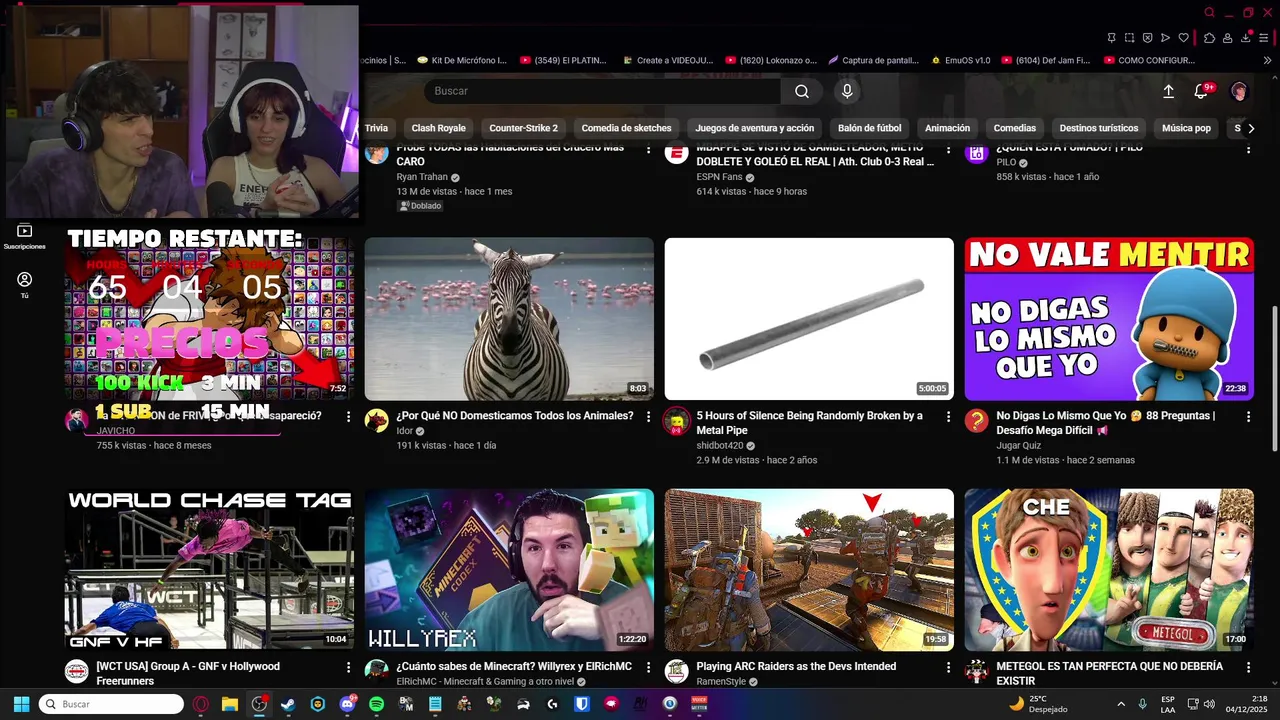Open the Kit De Micrófono bookmark
The height and width of the screenshot is (720, 1280).
click(461, 60)
